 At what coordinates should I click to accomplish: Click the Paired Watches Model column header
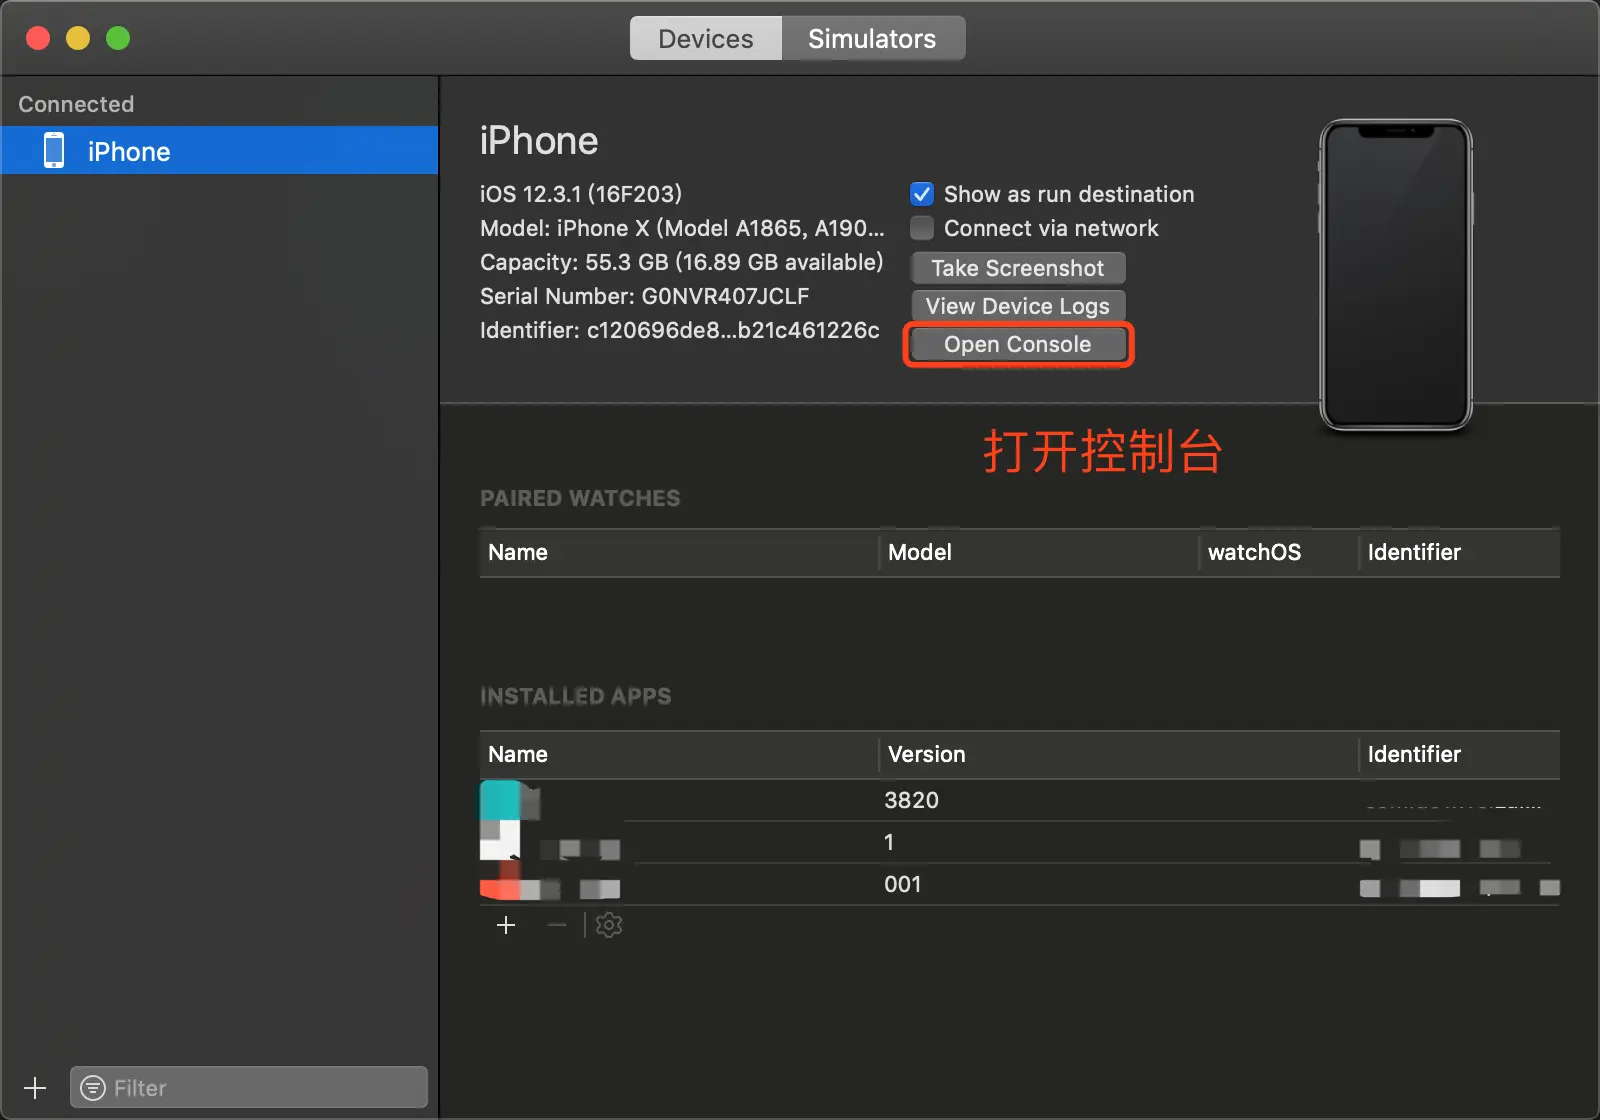(1039, 552)
